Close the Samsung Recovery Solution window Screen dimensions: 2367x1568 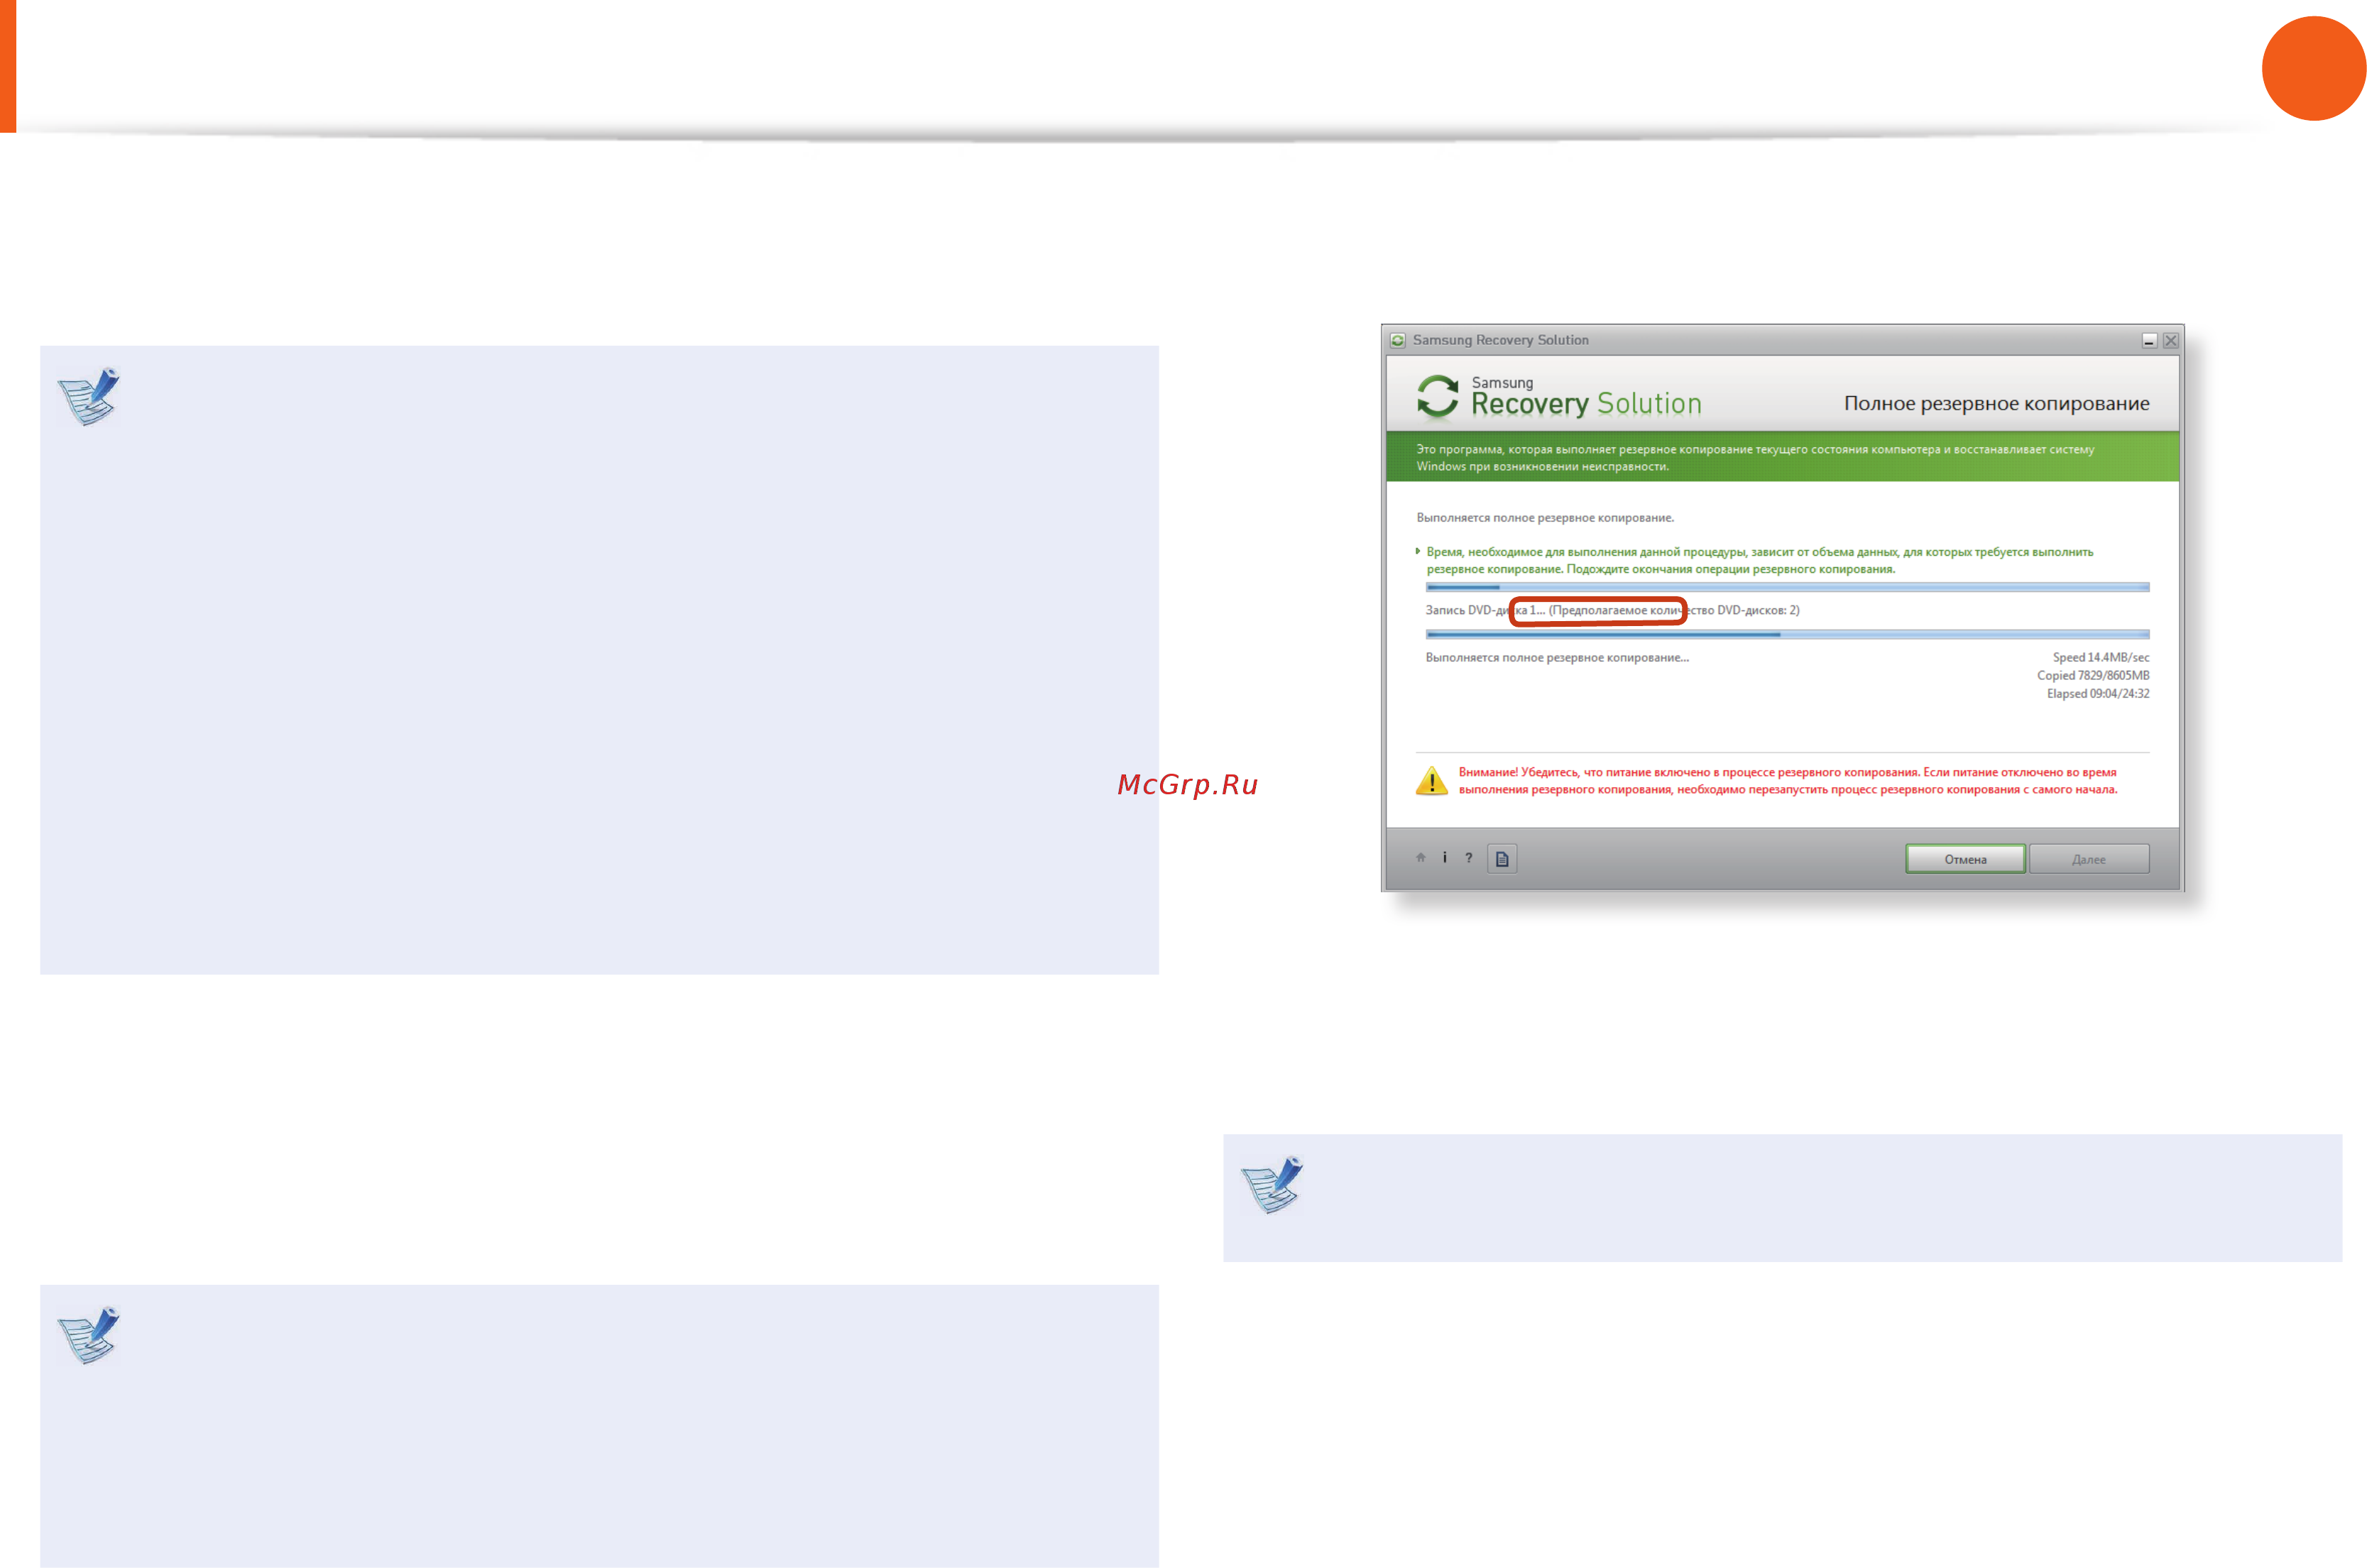[2170, 340]
